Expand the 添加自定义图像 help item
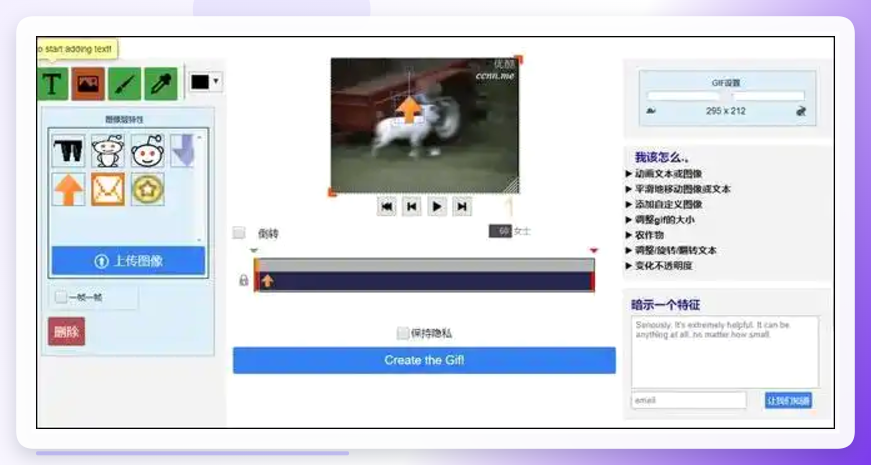871x465 pixels. [x=664, y=204]
